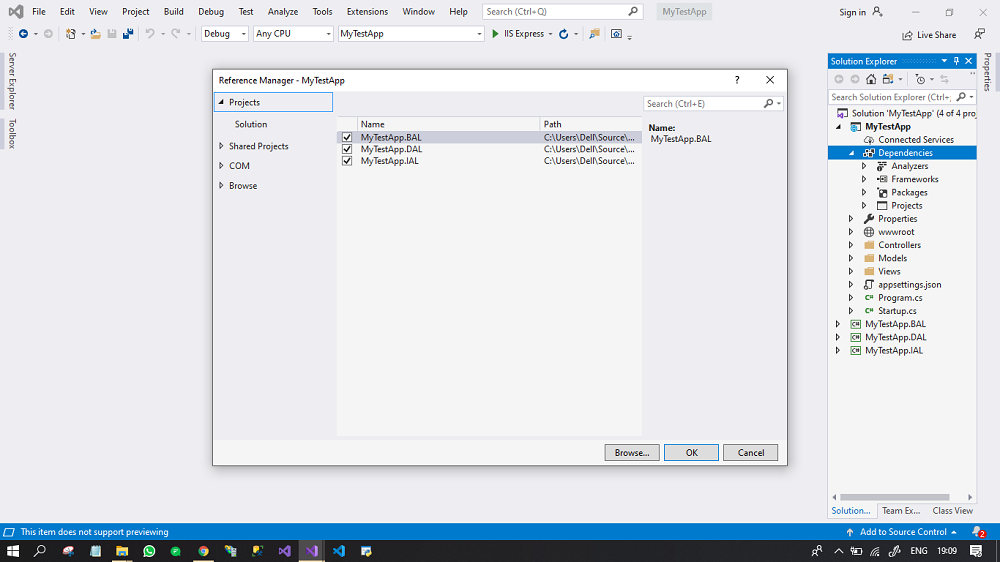Expand the Analyzers node arrow
This screenshot has height=562, width=1000.
click(864, 166)
